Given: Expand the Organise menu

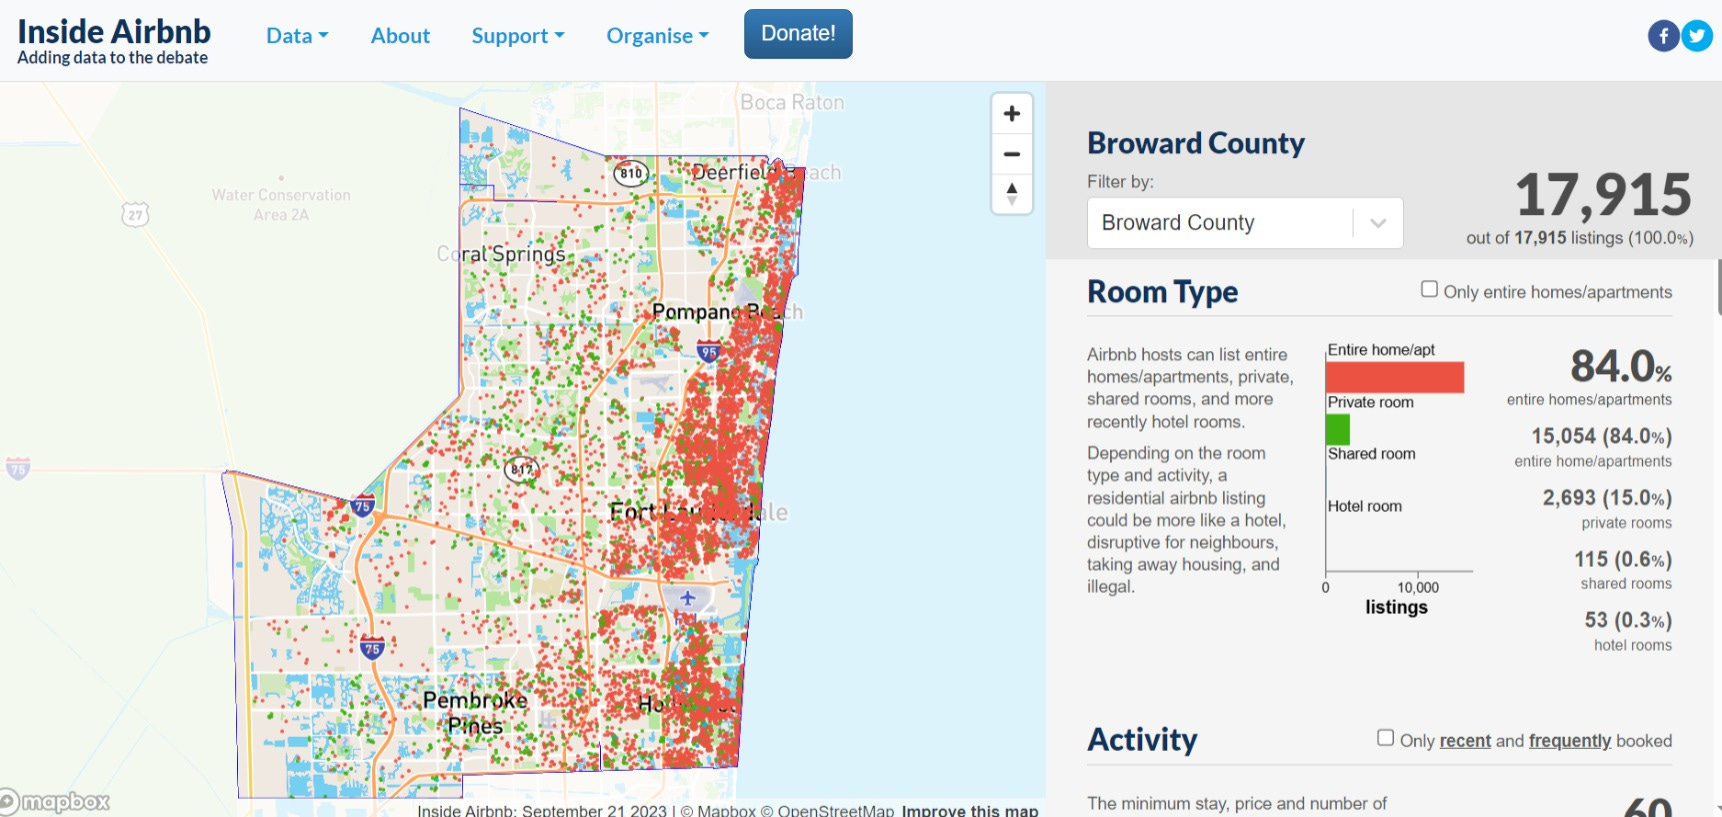Looking at the screenshot, I should pos(657,36).
